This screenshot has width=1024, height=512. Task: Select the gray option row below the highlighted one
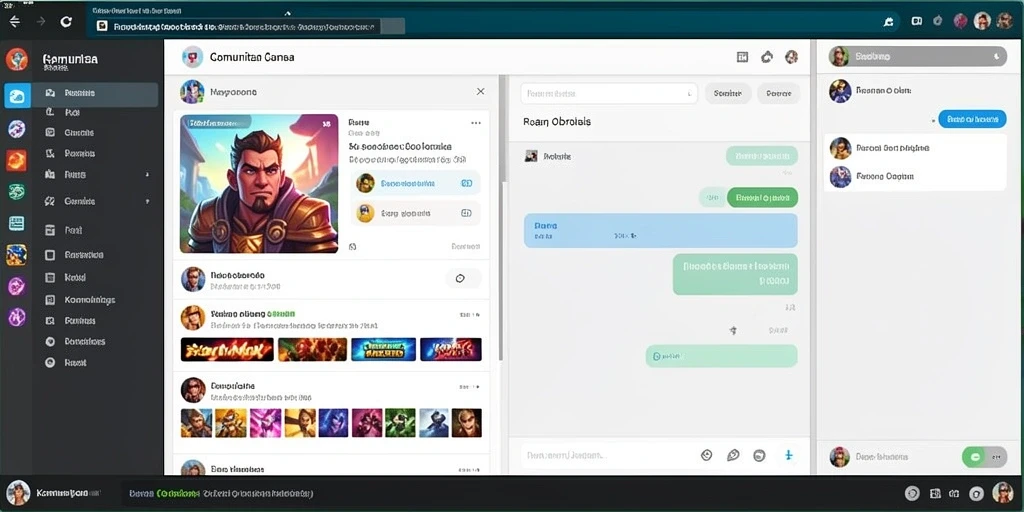pos(415,213)
